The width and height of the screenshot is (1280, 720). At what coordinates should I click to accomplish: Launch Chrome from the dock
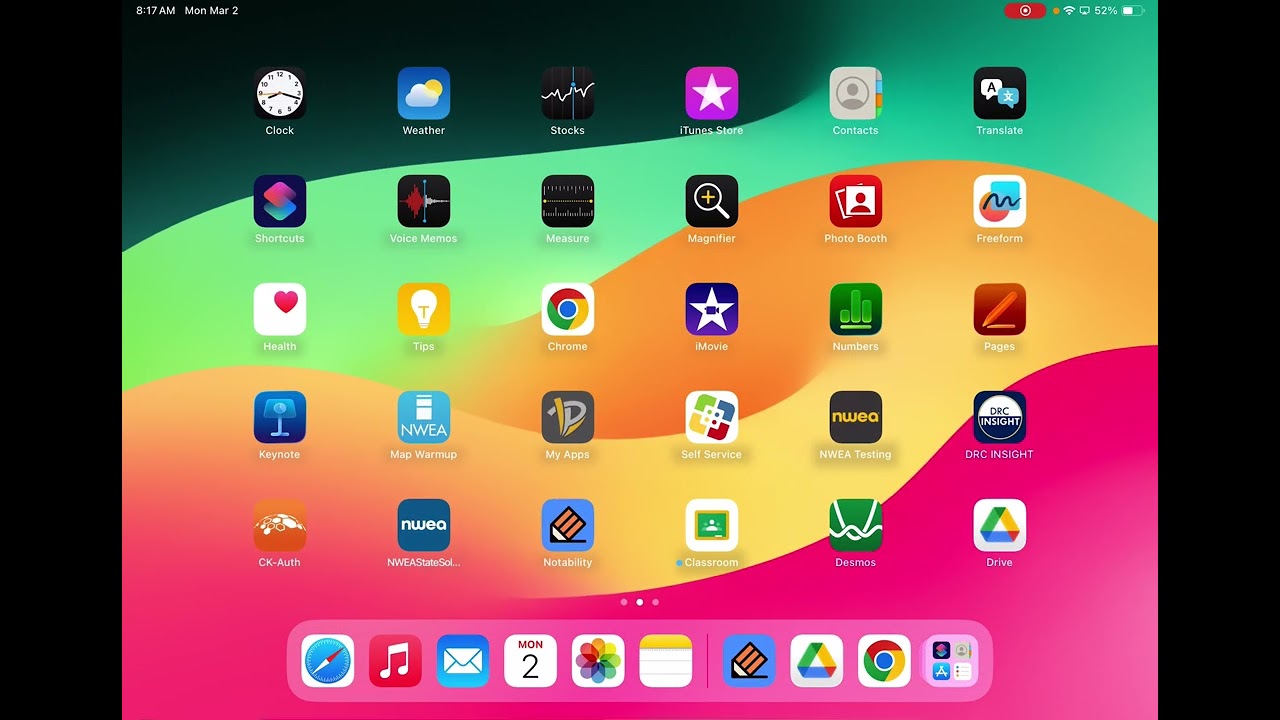pyautogui.click(x=884, y=661)
